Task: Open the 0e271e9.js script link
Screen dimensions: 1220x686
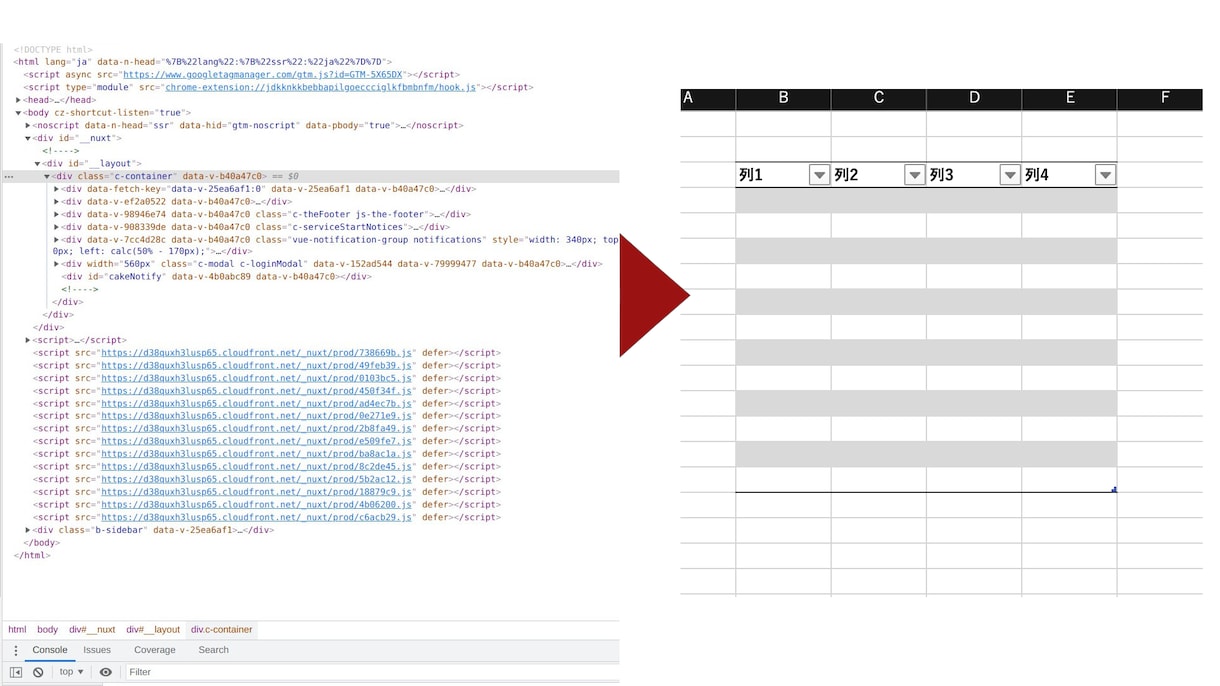Action: (x=256, y=416)
